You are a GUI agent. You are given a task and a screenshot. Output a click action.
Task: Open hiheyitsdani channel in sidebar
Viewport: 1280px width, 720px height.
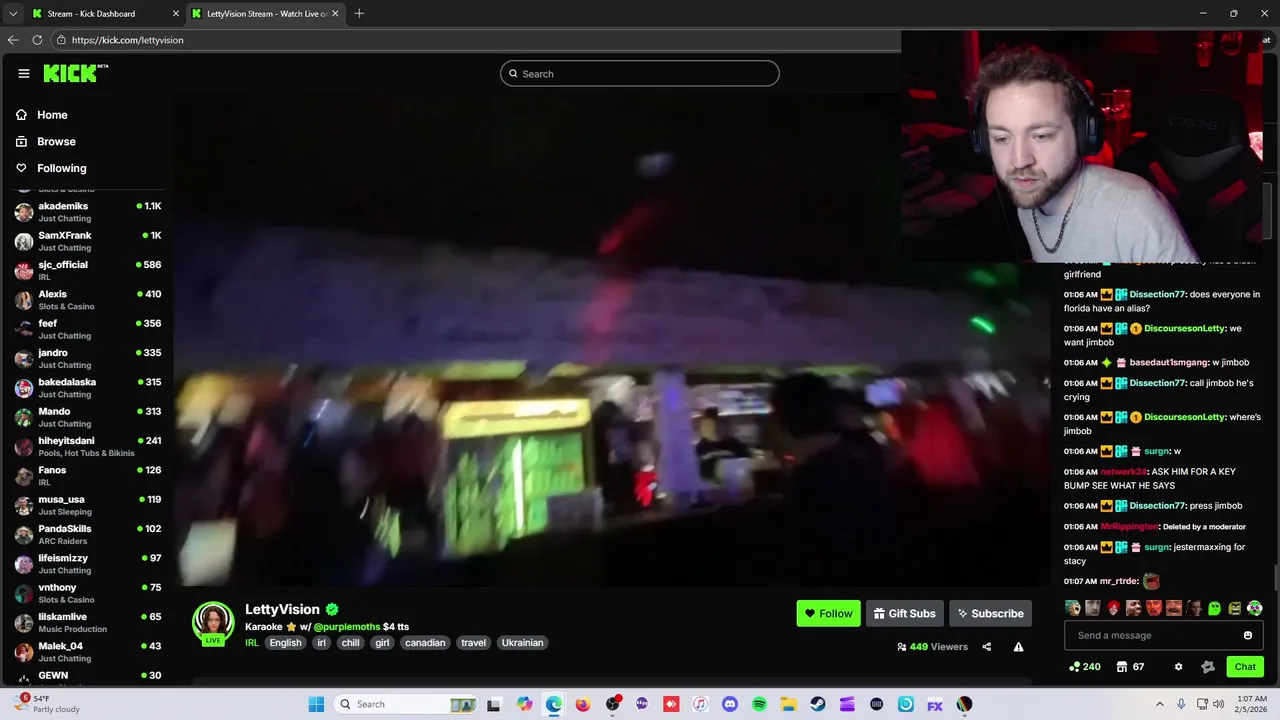point(88,446)
